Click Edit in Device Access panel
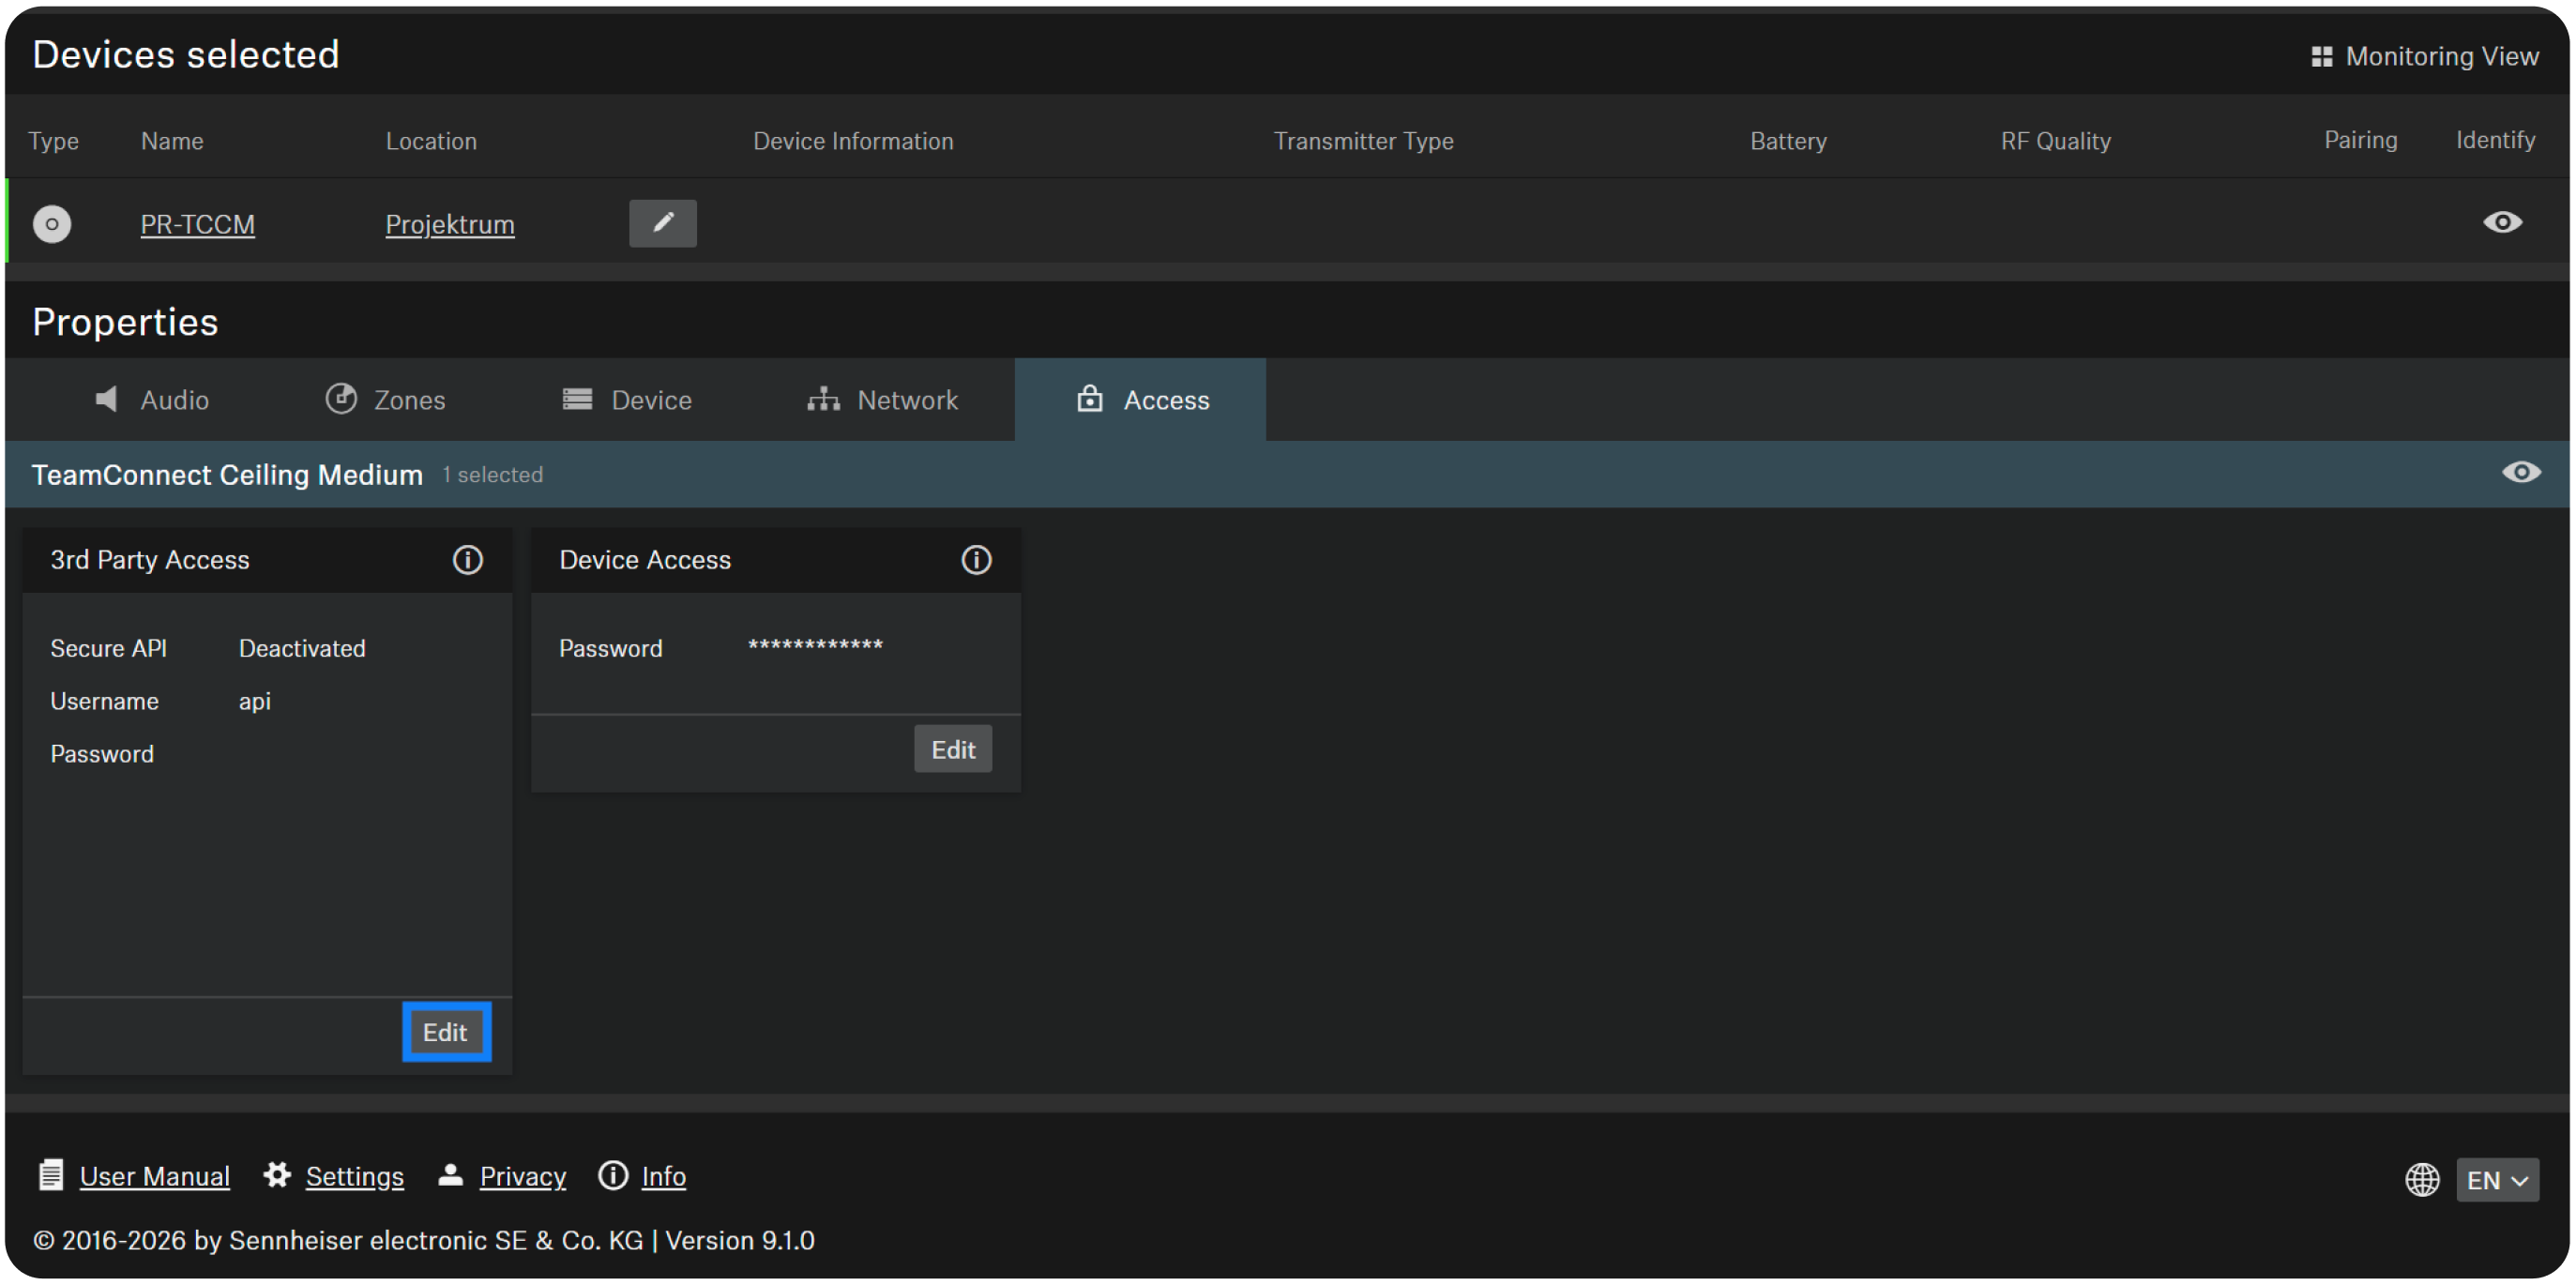Viewport: 2576px width, 1285px height. pyautogui.click(x=952, y=750)
